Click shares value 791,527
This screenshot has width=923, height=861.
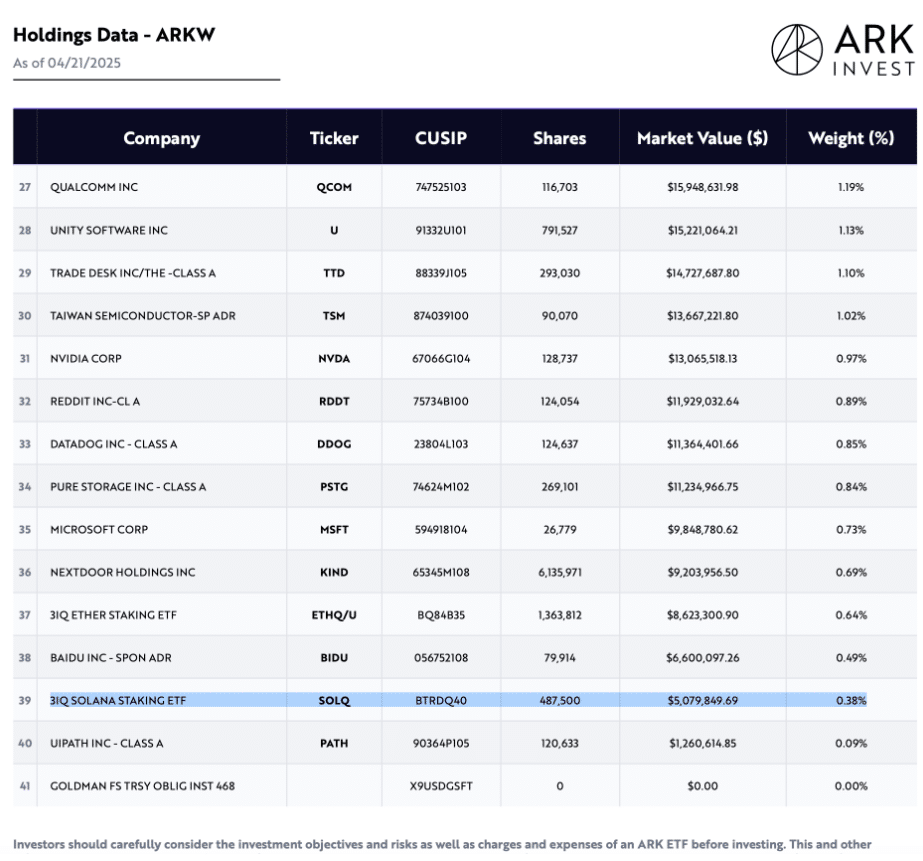559,230
